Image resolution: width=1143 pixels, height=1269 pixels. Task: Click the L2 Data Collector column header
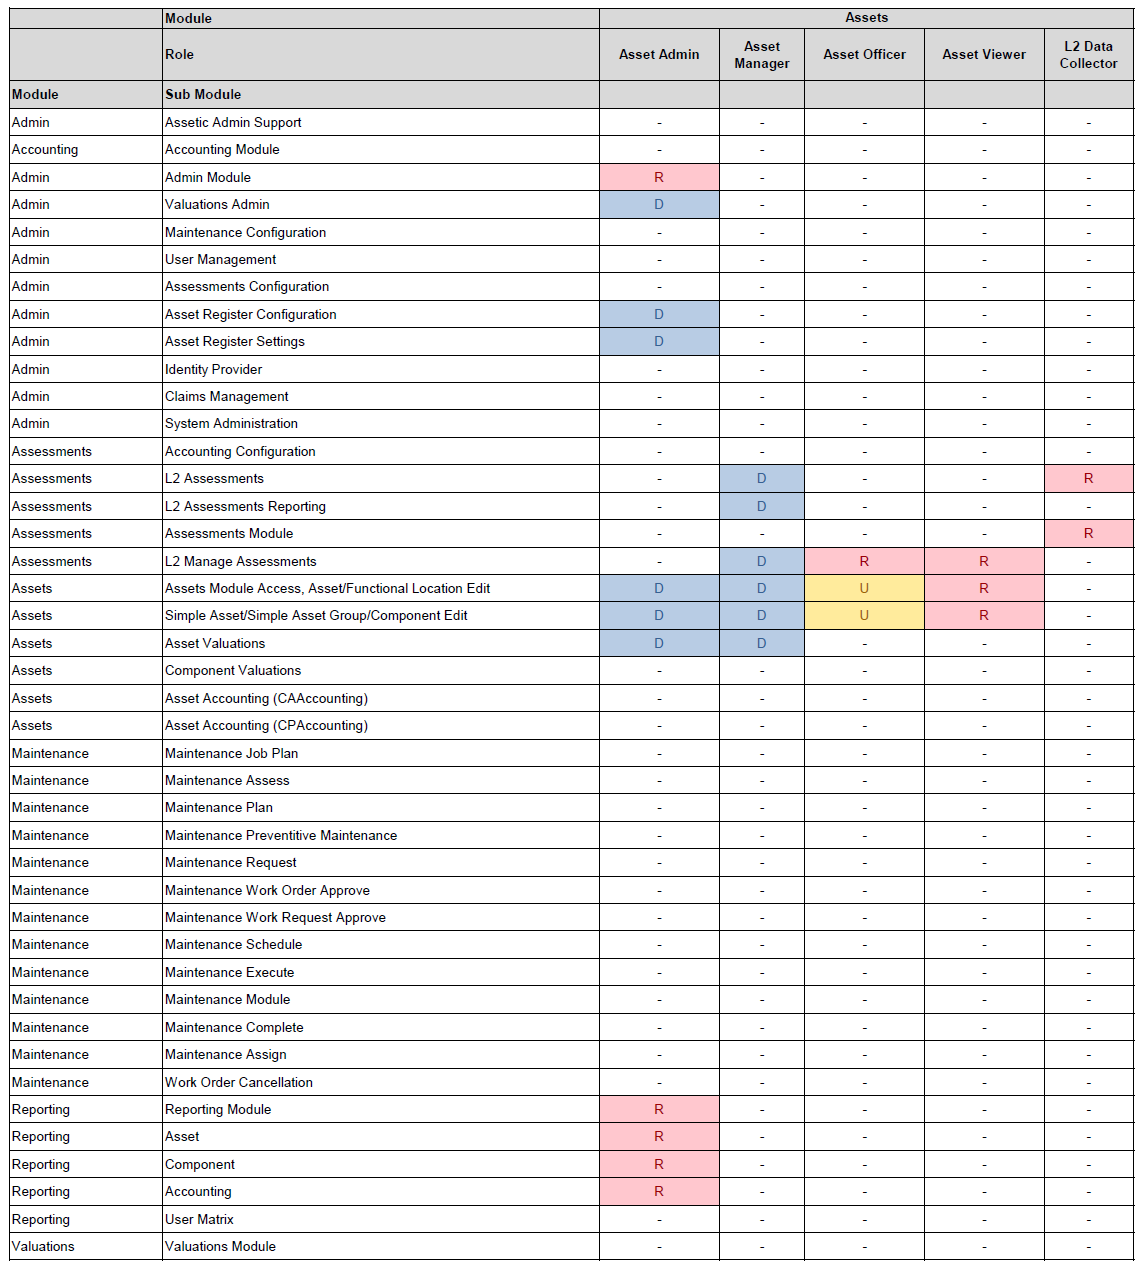click(x=1089, y=54)
